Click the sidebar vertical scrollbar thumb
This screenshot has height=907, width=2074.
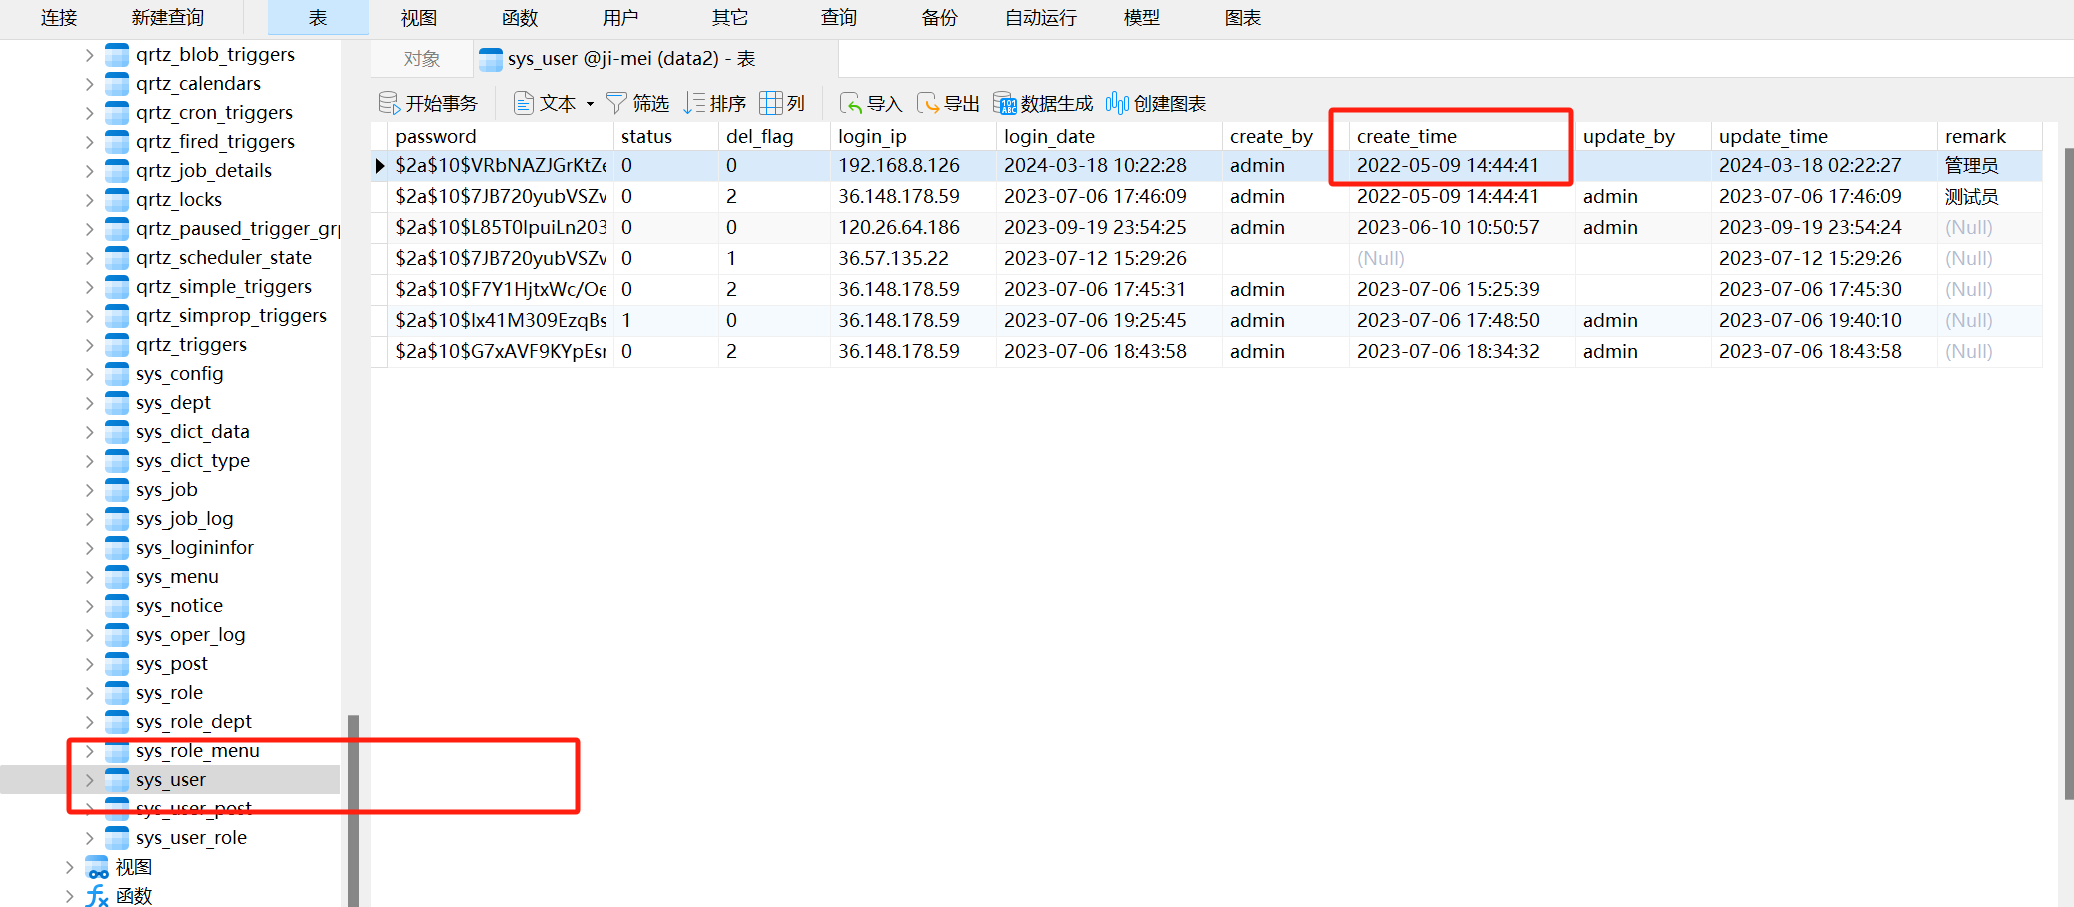point(353,810)
